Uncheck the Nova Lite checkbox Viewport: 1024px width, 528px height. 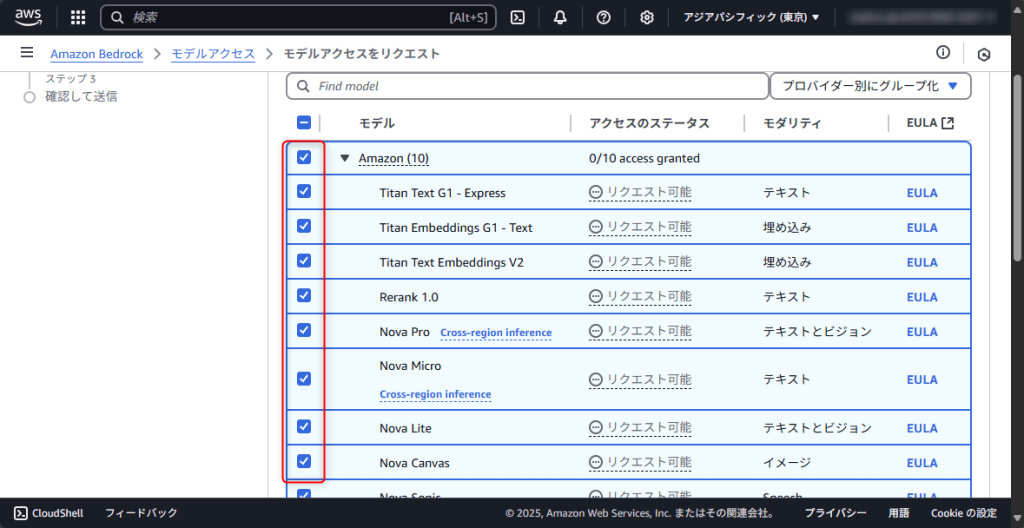coord(304,427)
